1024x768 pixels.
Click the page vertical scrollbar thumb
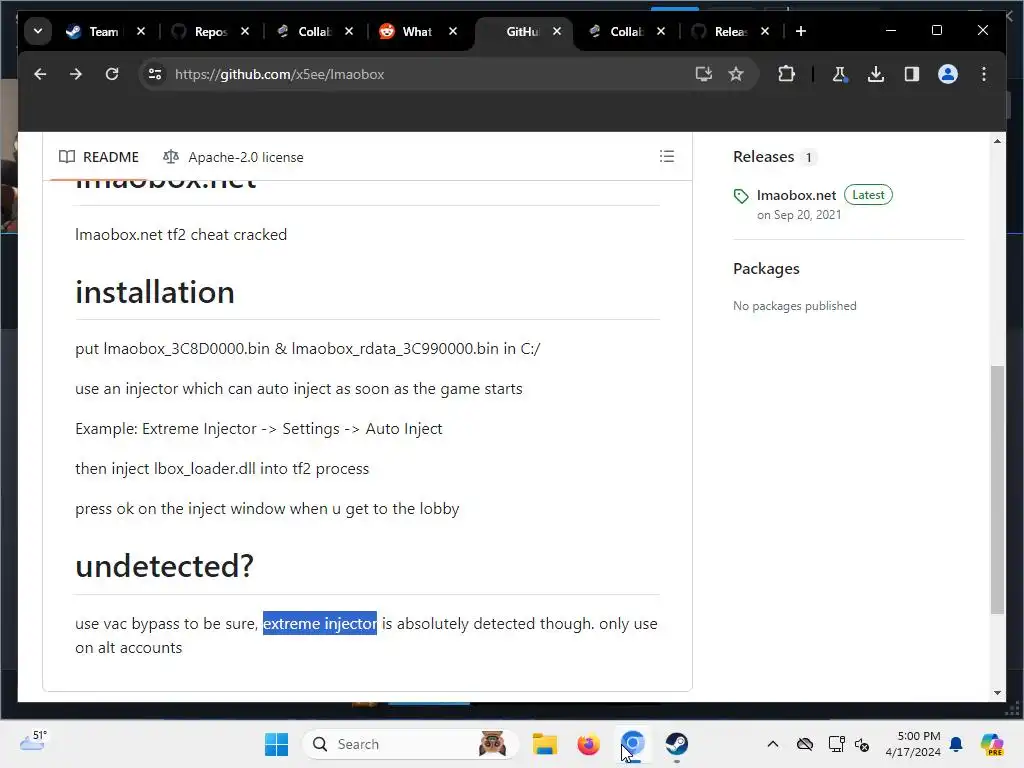pyautogui.click(x=997, y=490)
